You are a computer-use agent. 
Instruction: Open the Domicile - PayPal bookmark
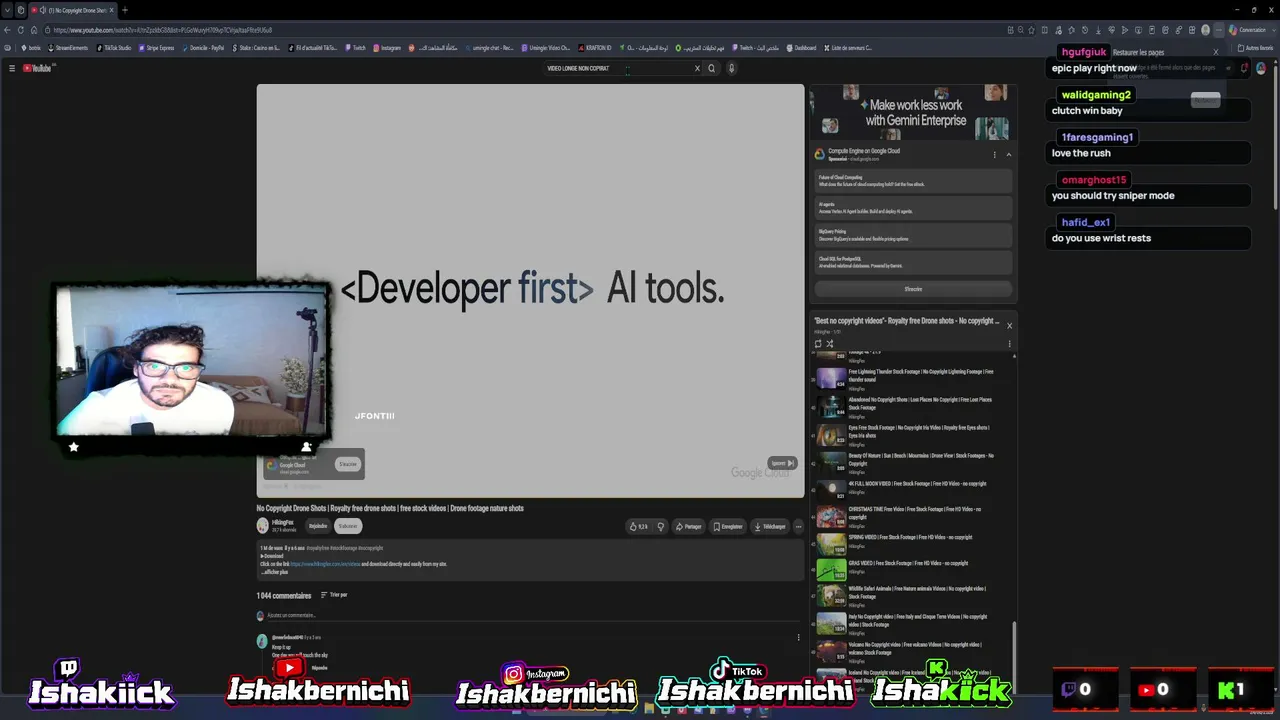click(203, 48)
